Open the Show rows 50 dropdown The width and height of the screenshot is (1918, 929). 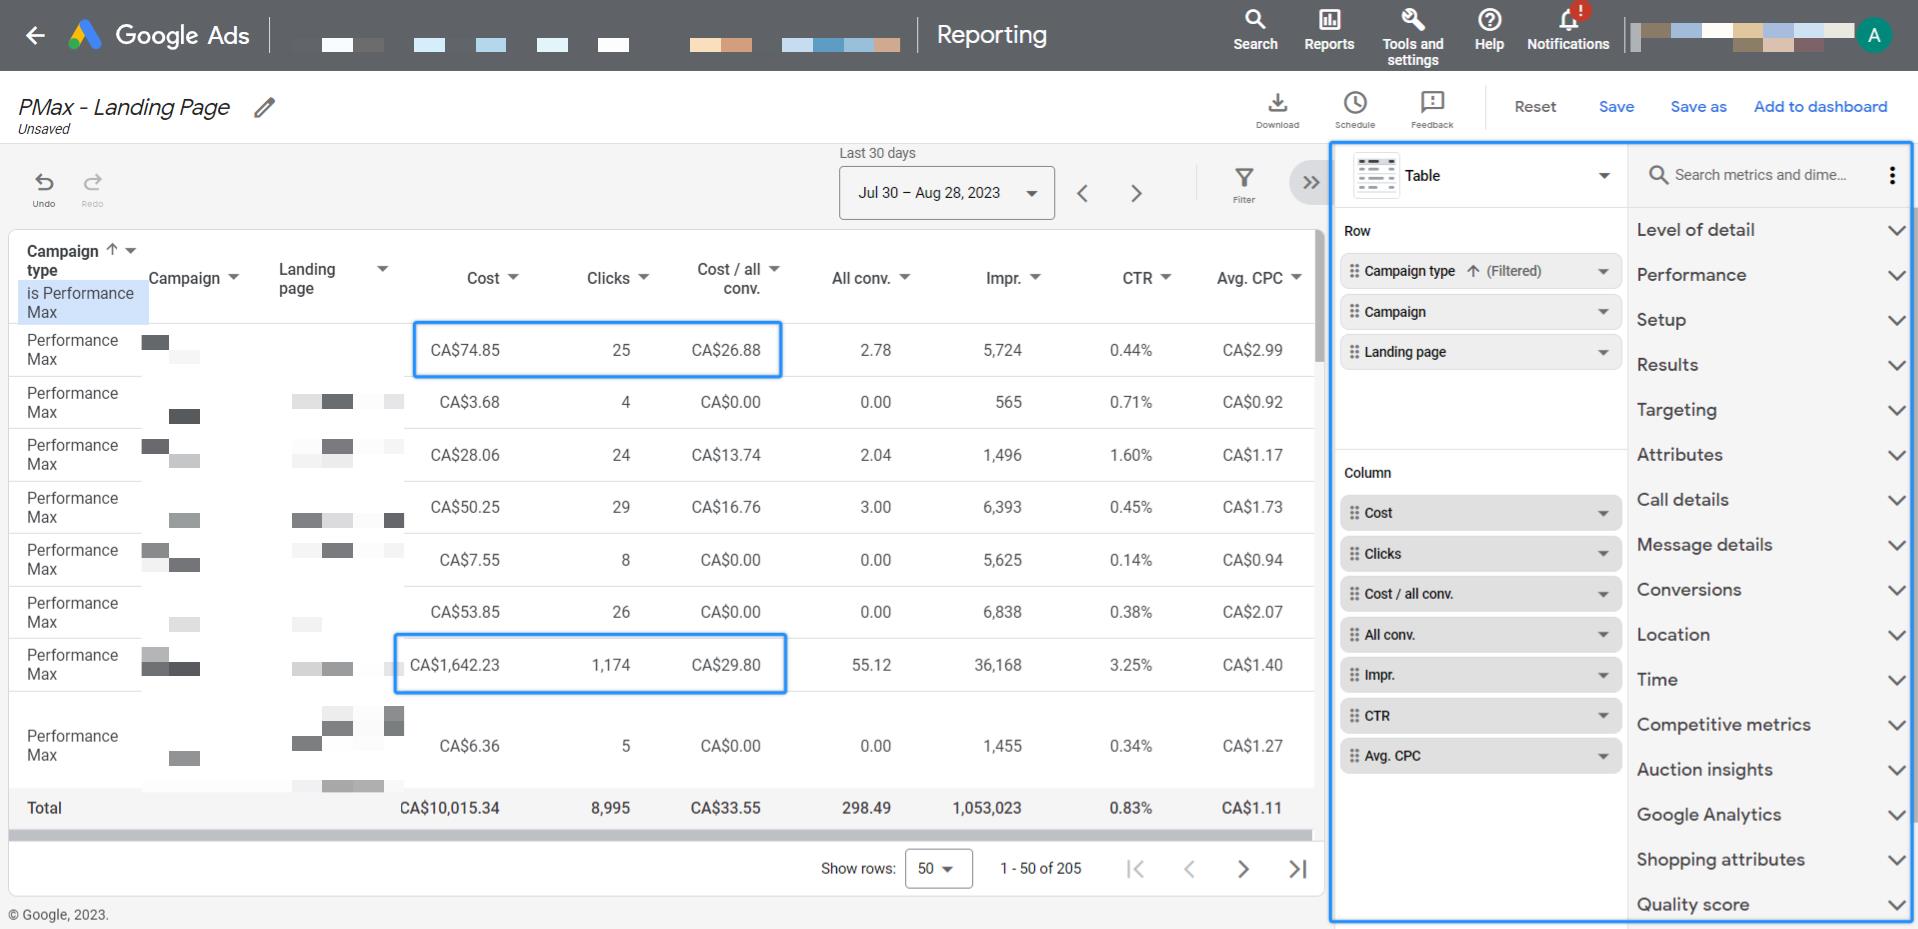point(938,869)
